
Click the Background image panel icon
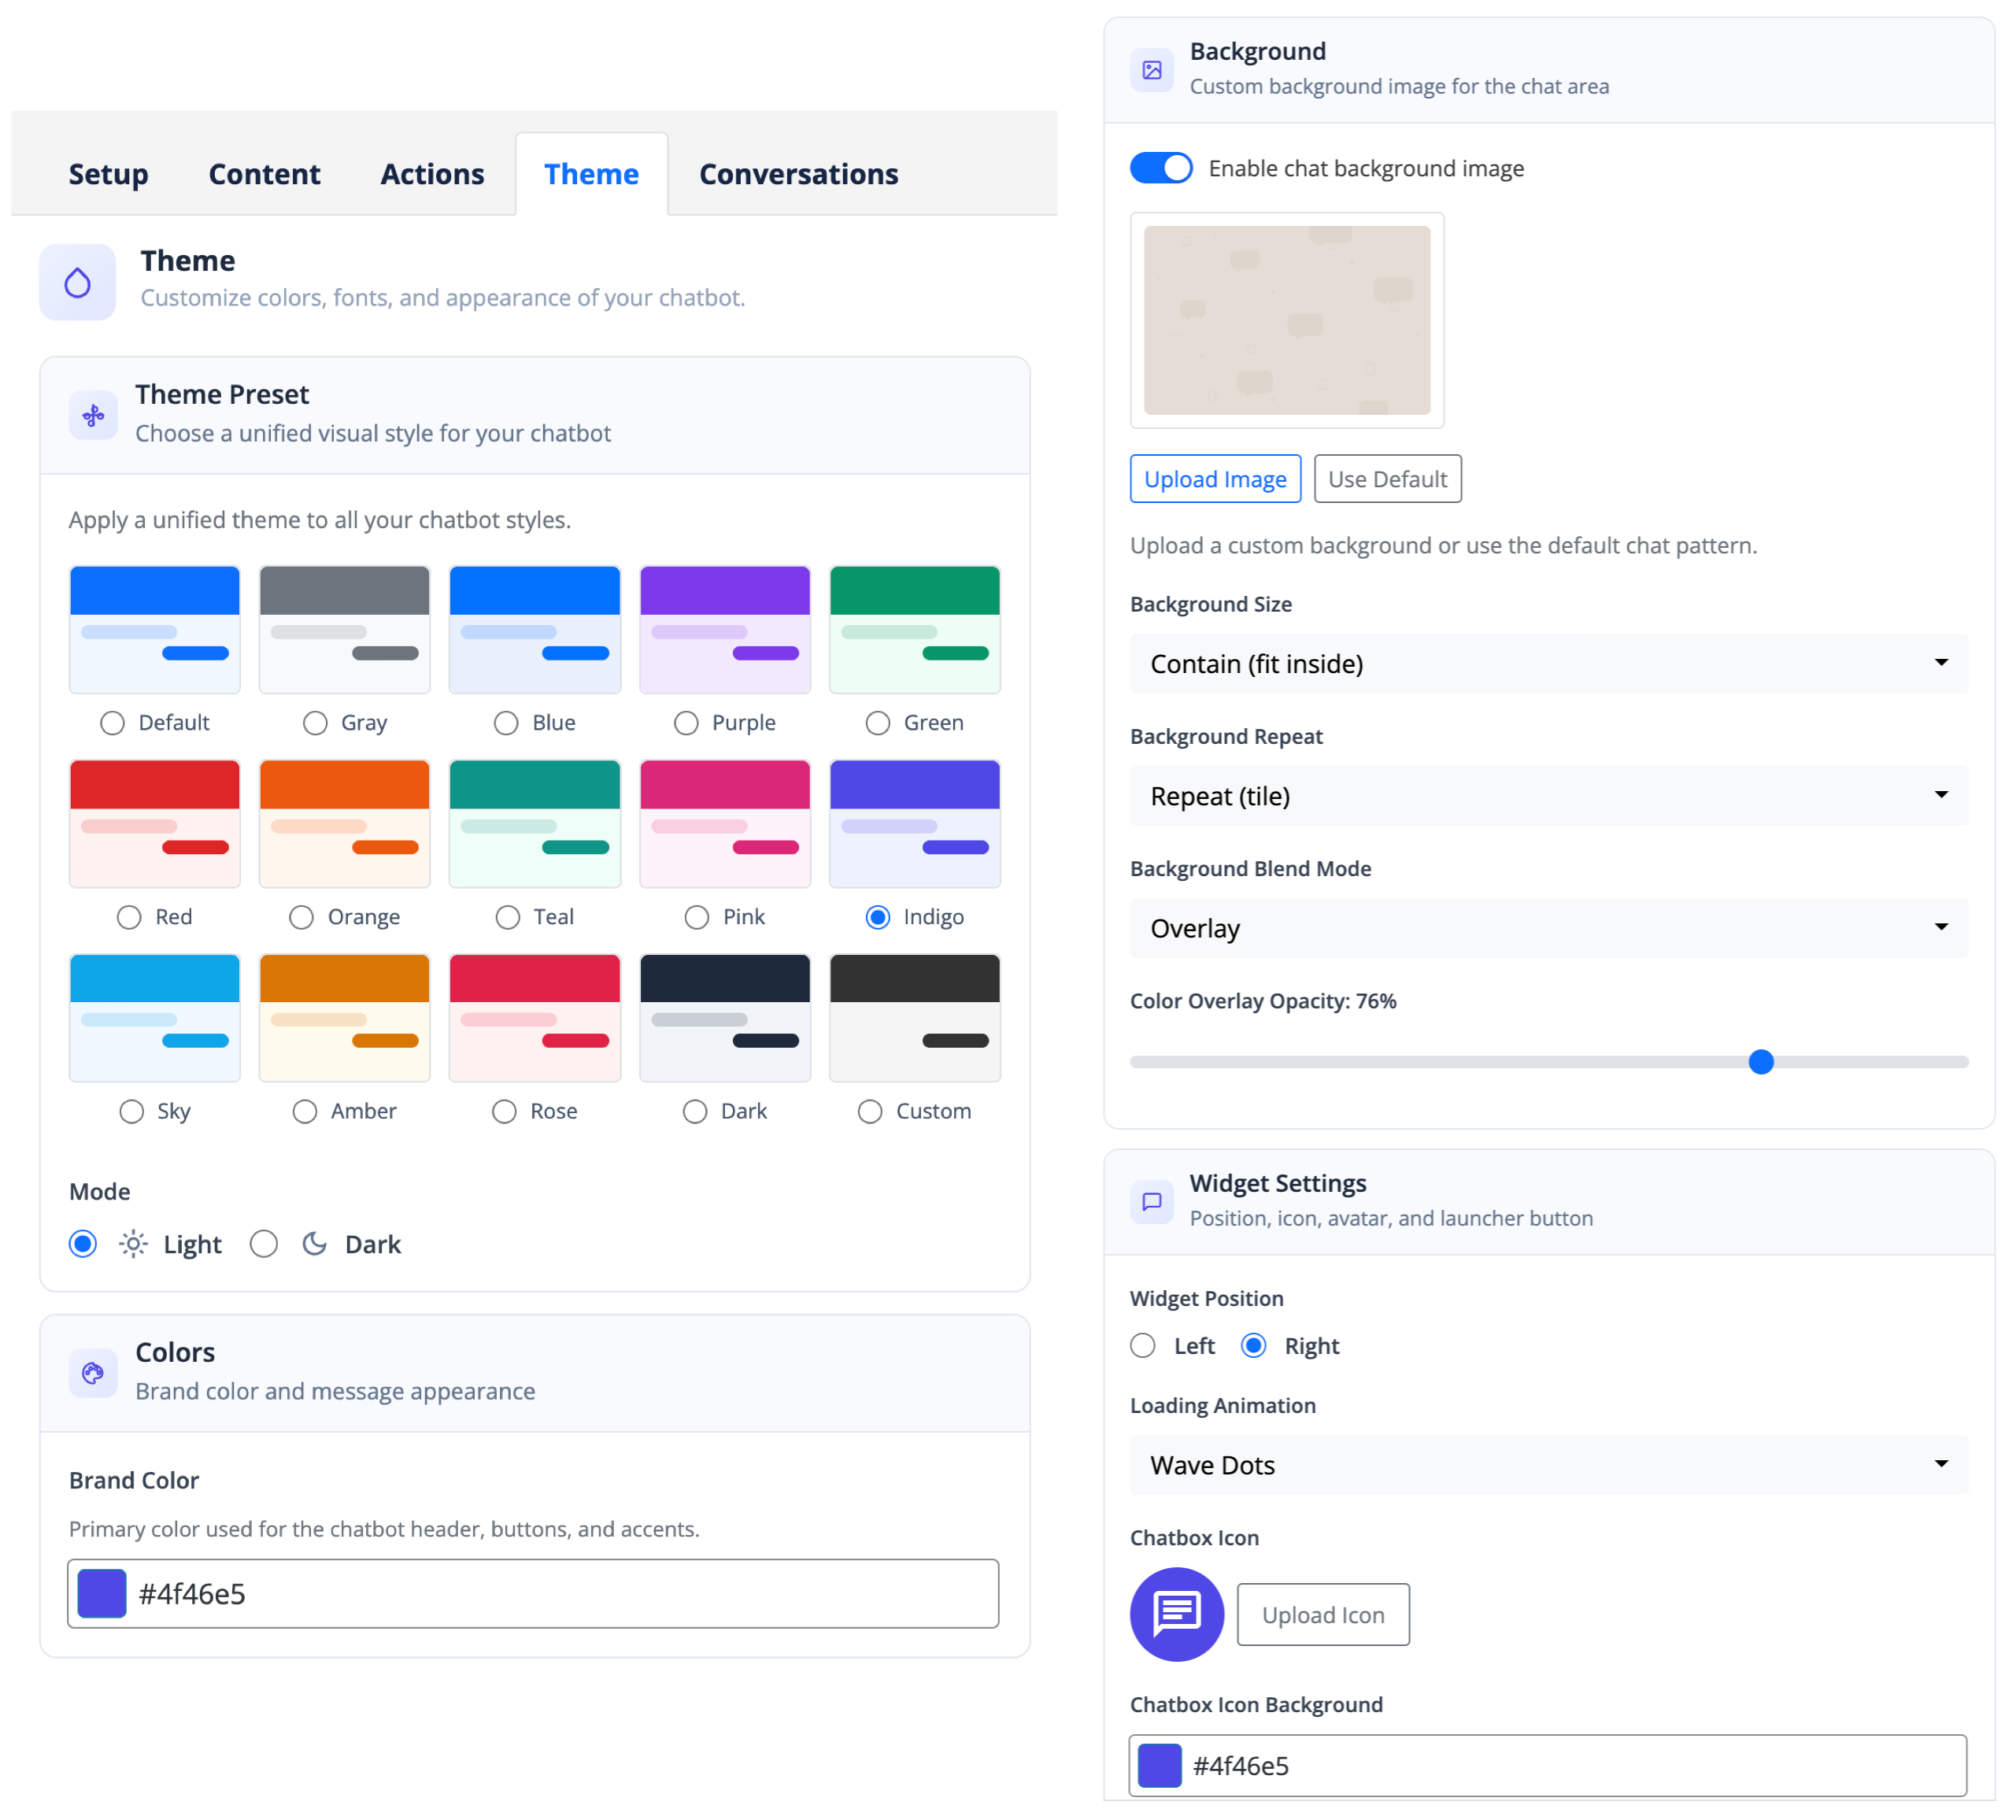tap(1152, 69)
